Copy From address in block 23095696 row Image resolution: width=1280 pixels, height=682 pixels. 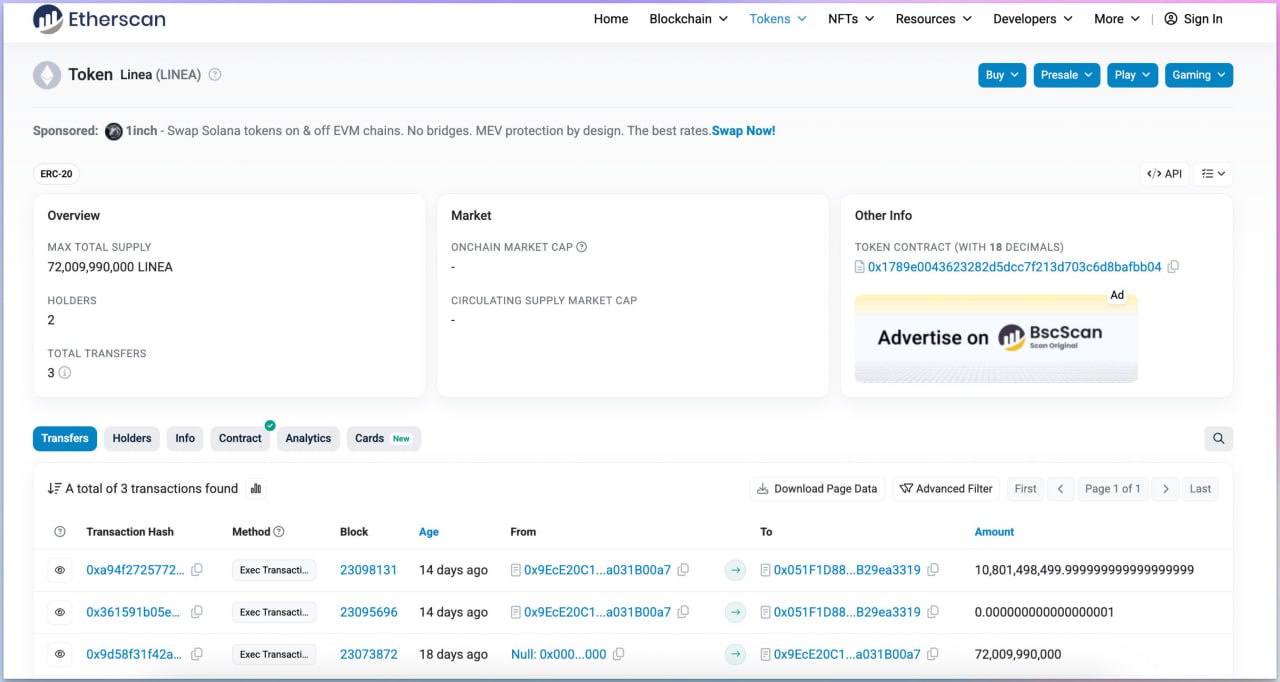[x=683, y=612]
